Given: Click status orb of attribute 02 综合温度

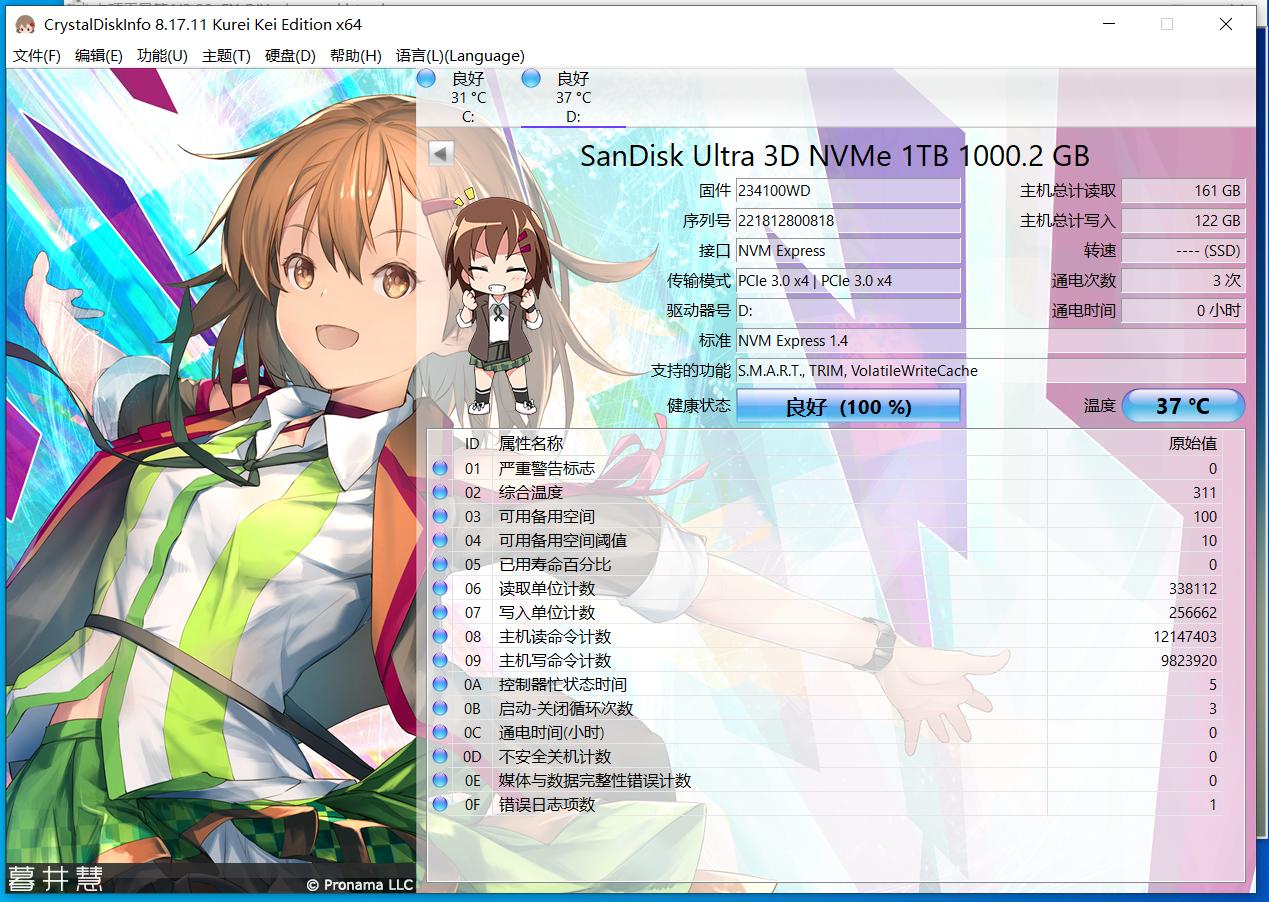Looking at the screenshot, I should coord(440,492).
